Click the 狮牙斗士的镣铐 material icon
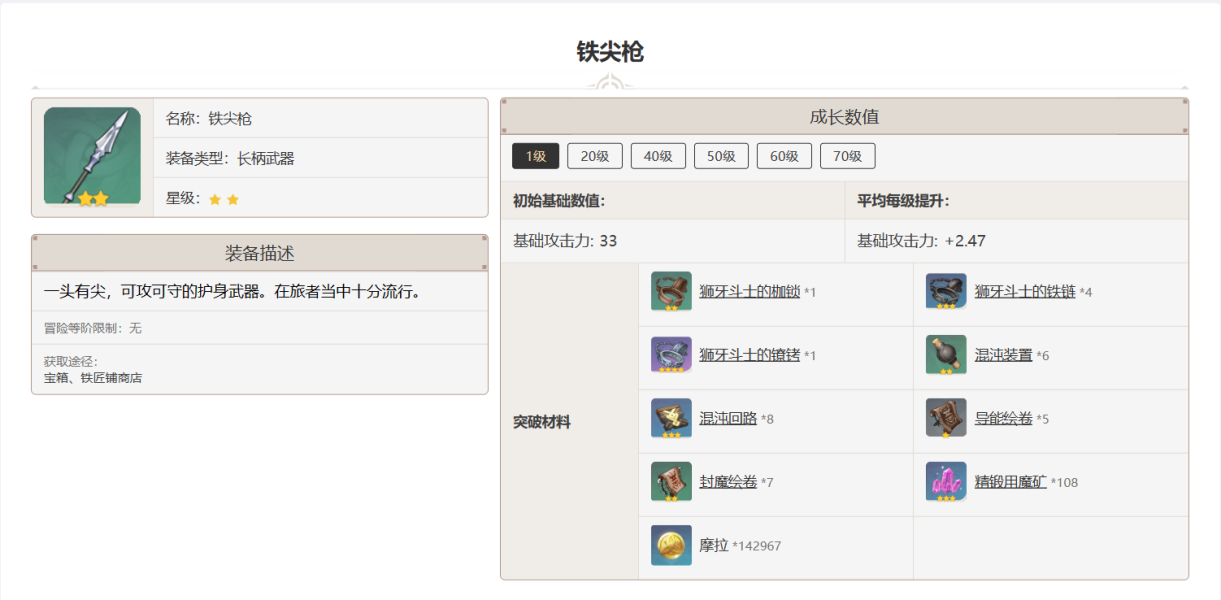 pos(671,355)
